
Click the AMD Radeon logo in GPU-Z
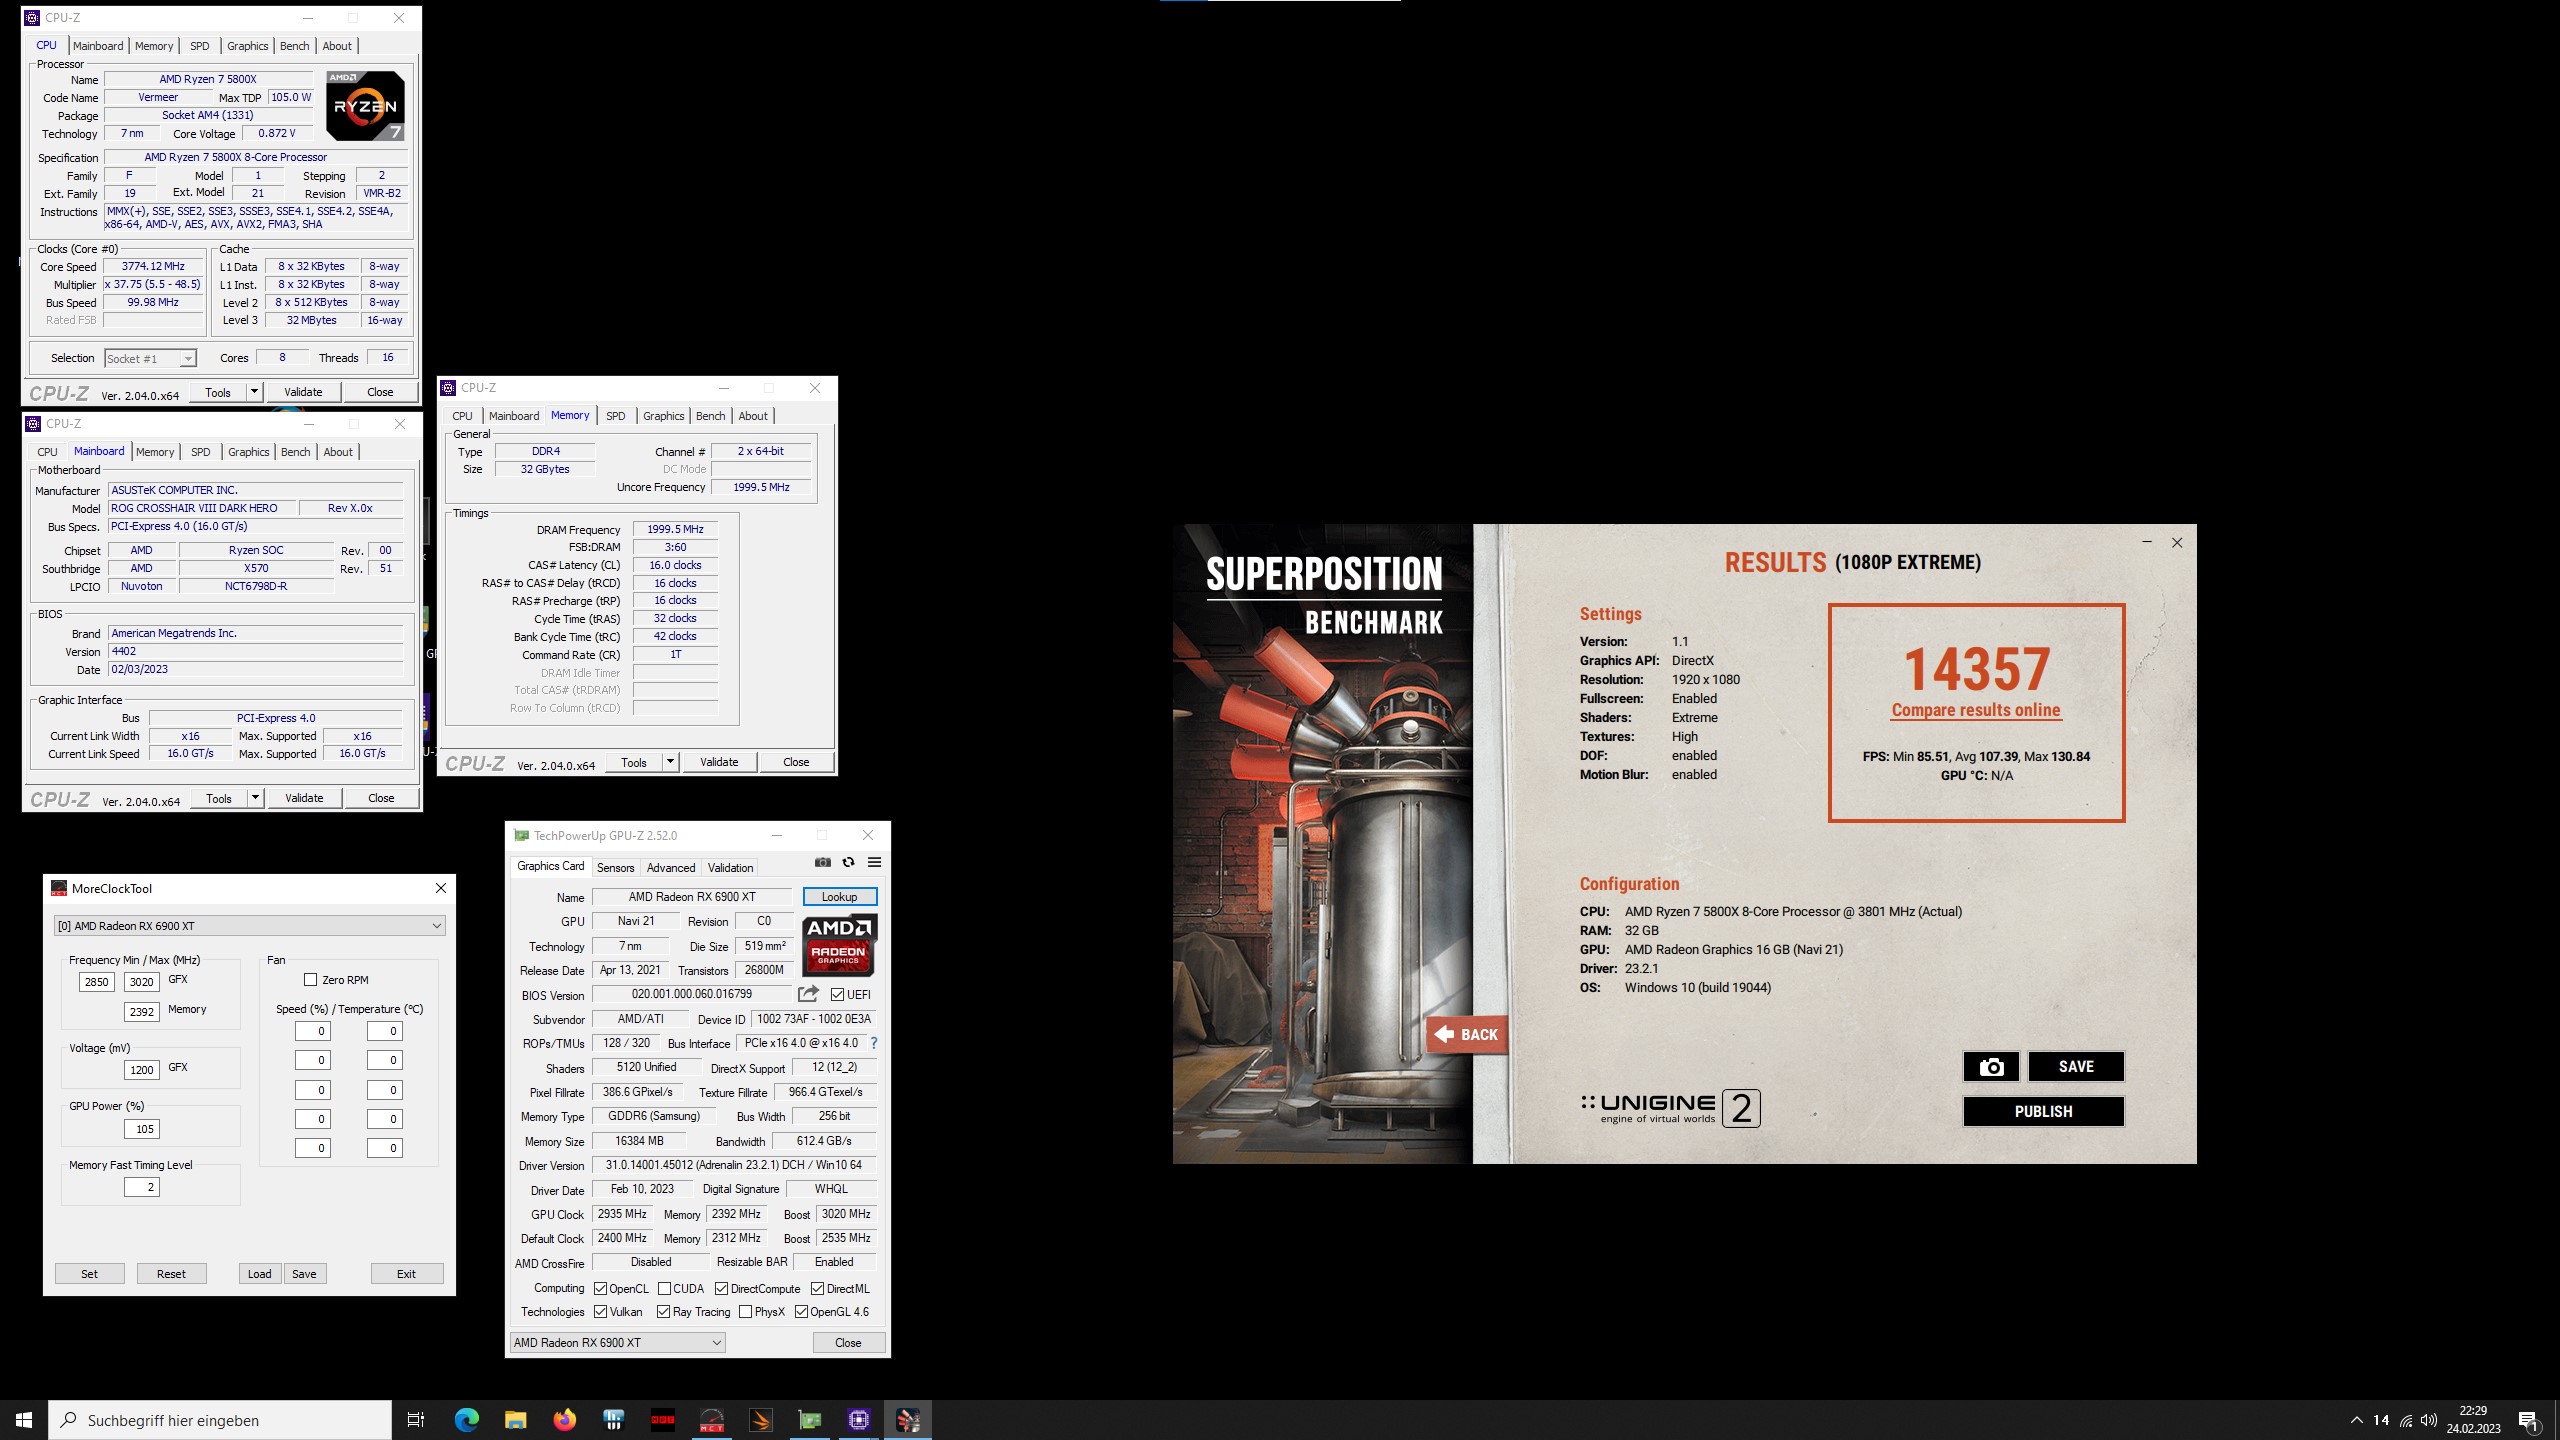click(x=838, y=945)
